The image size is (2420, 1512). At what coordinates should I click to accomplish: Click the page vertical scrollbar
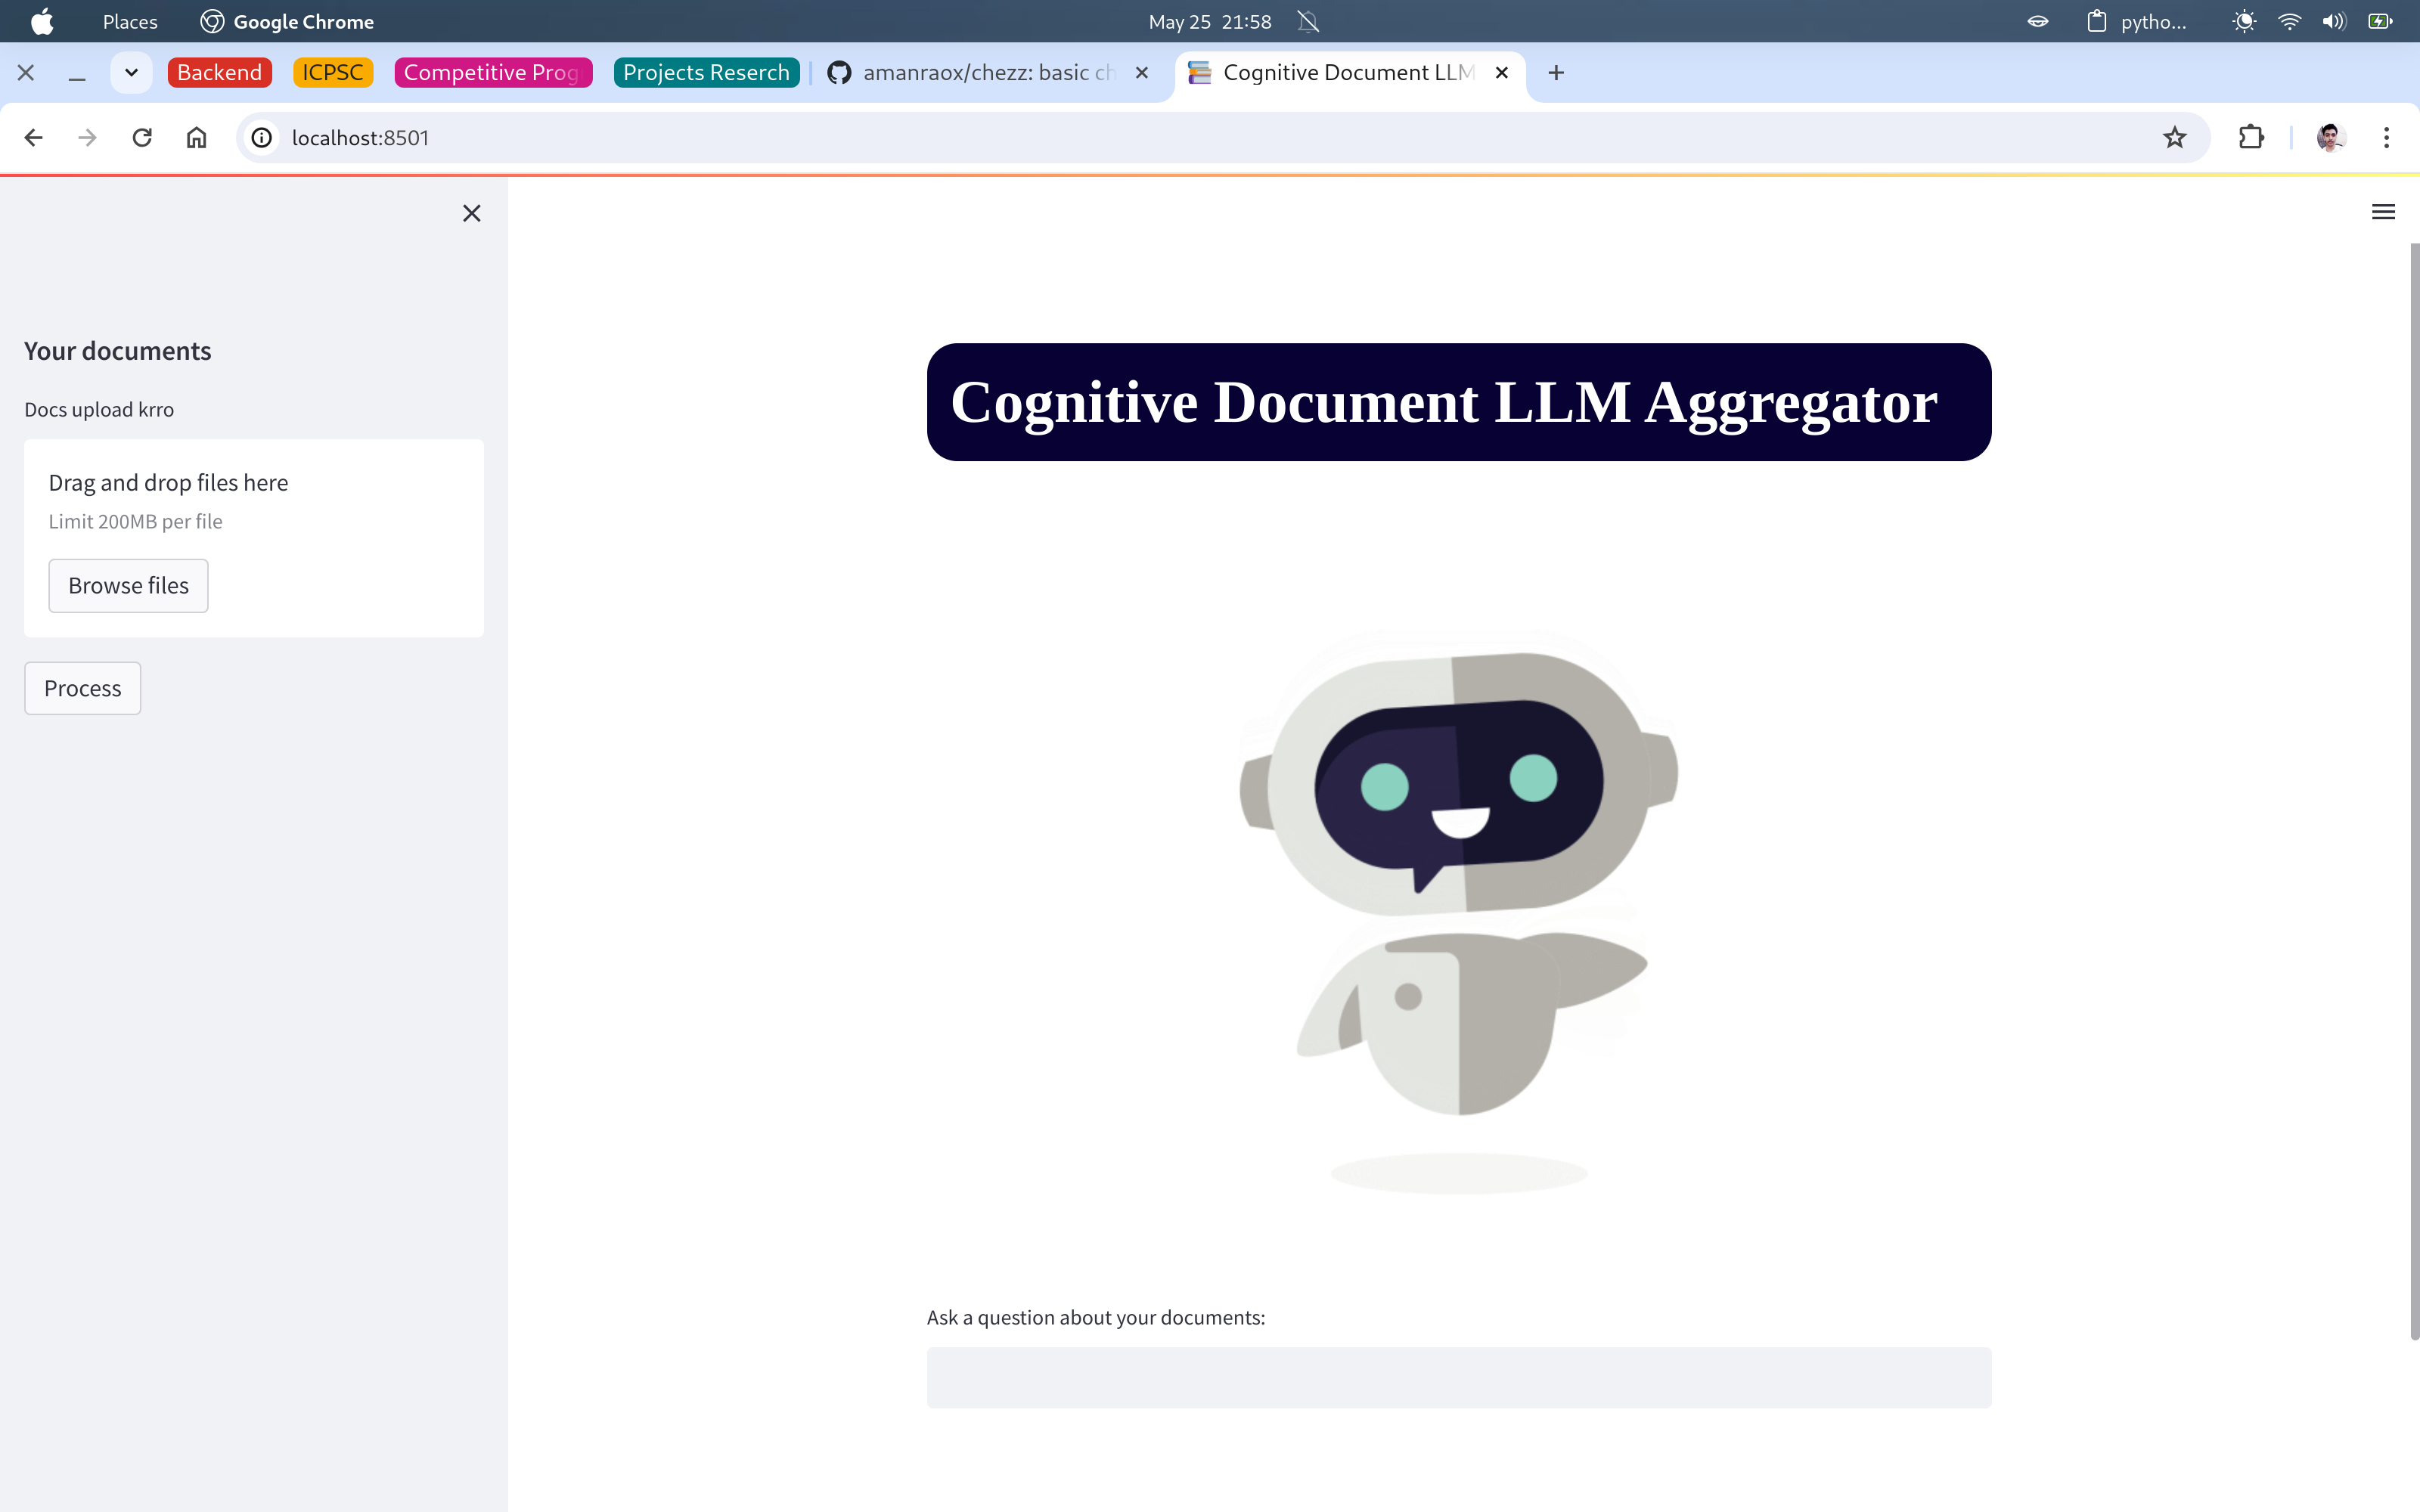[2413, 790]
